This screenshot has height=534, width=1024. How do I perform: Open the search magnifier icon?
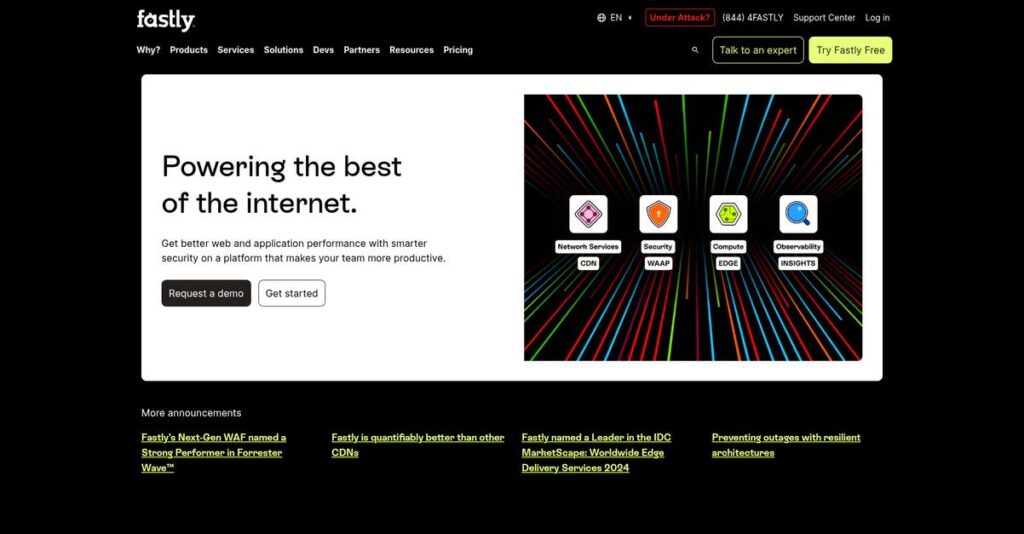click(x=695, y=50)
